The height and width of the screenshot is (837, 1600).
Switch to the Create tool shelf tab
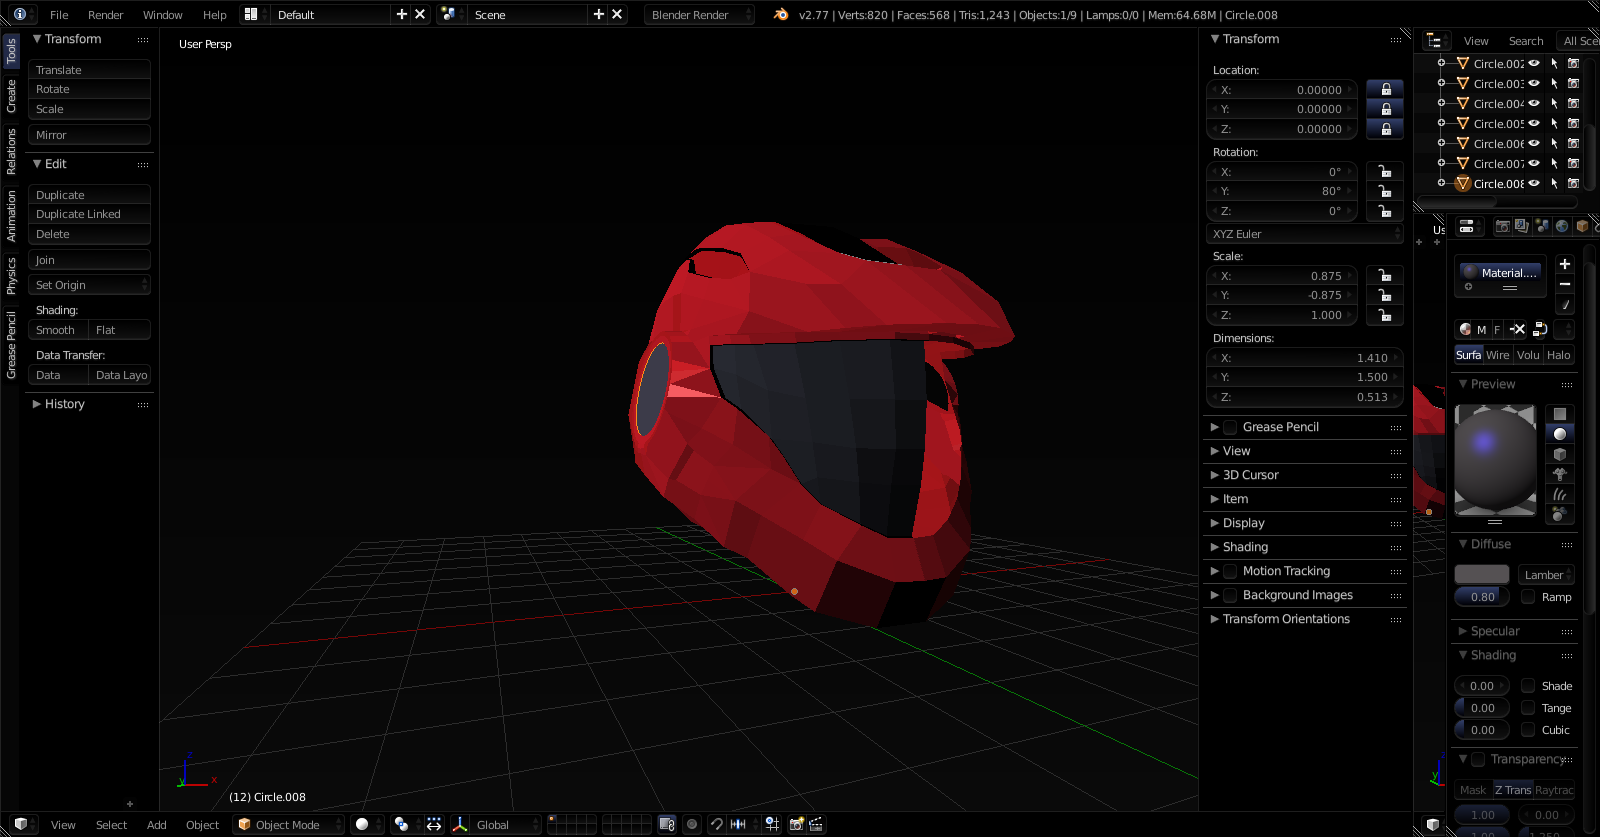pos(11,96)
